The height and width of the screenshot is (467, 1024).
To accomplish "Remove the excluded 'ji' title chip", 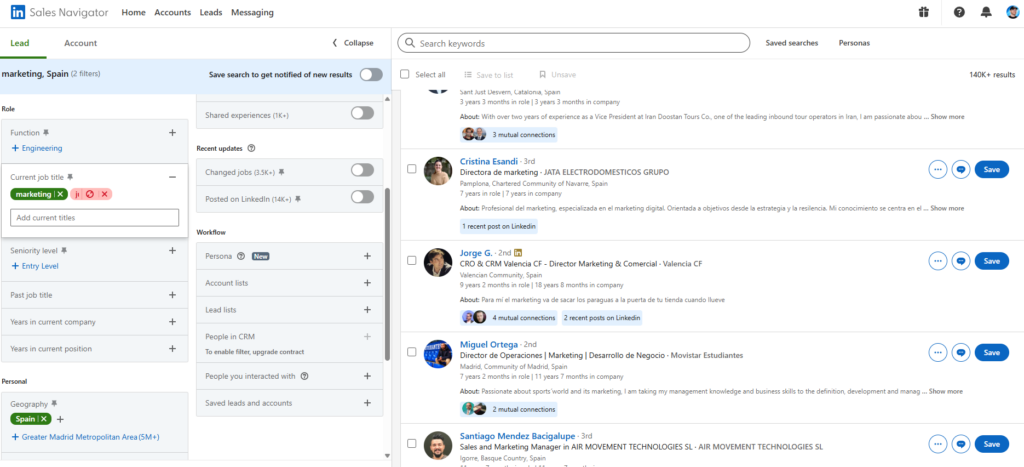I will (x=104, y=194).
